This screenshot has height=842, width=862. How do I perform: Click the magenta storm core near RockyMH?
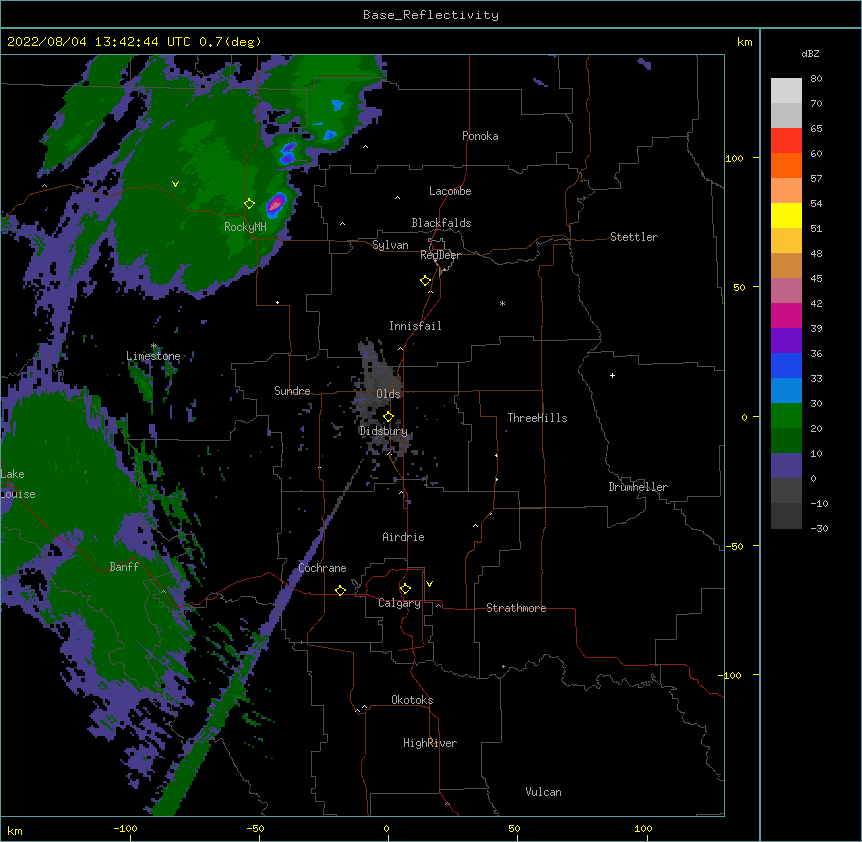coord(275,204)
